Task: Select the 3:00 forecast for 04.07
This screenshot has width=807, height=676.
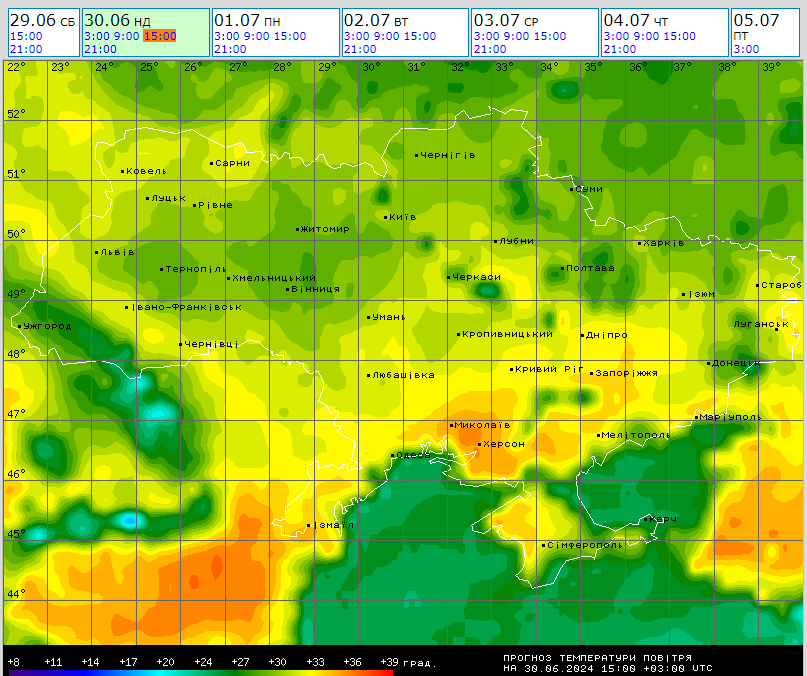Action: coord(616,36)
